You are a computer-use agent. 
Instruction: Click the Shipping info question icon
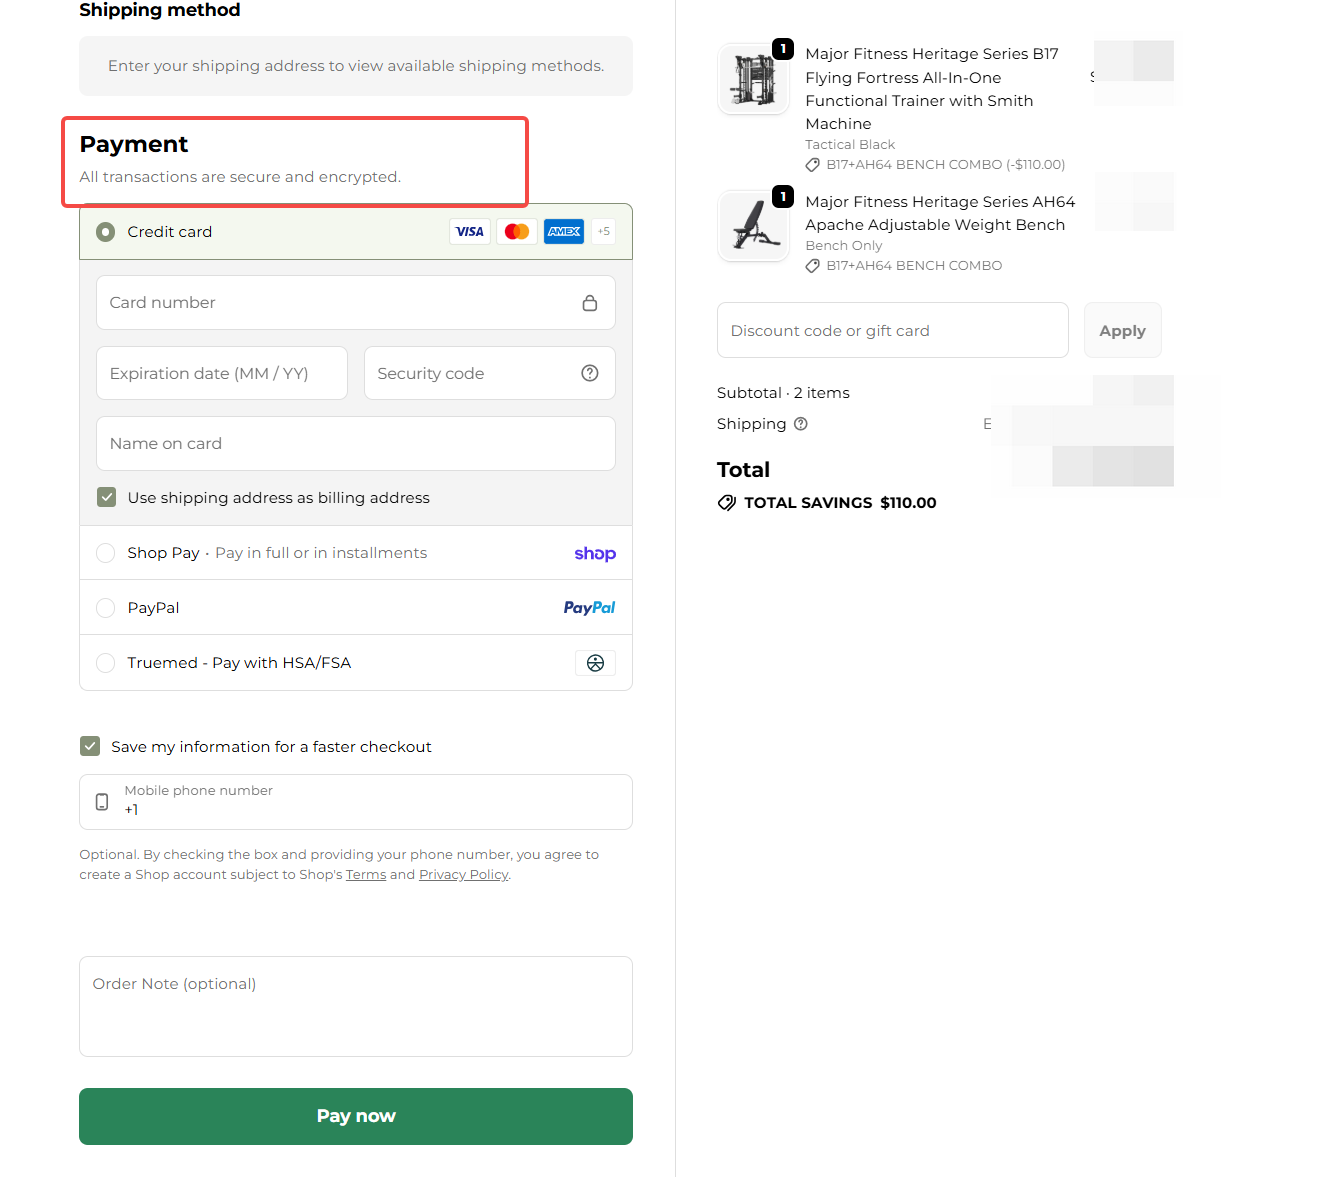point(801,424)
